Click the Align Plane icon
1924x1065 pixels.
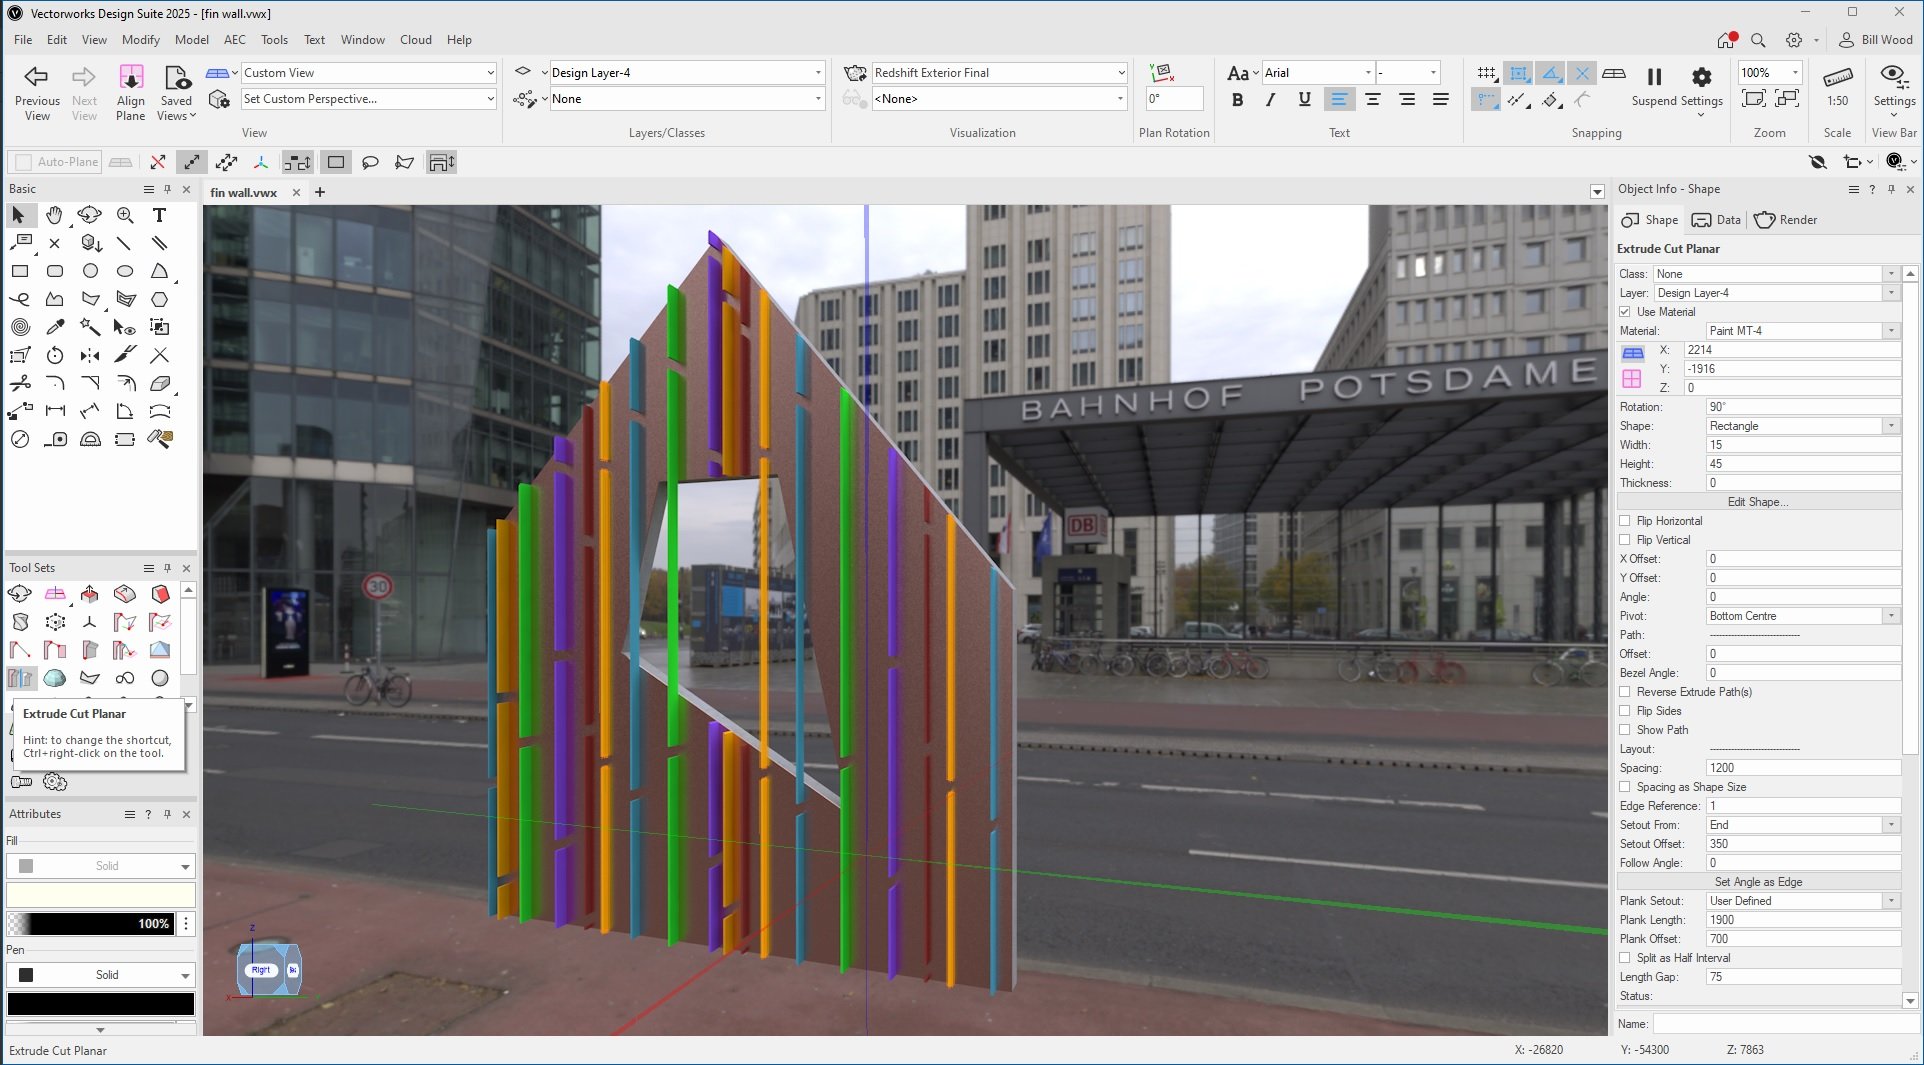(131, 78)
